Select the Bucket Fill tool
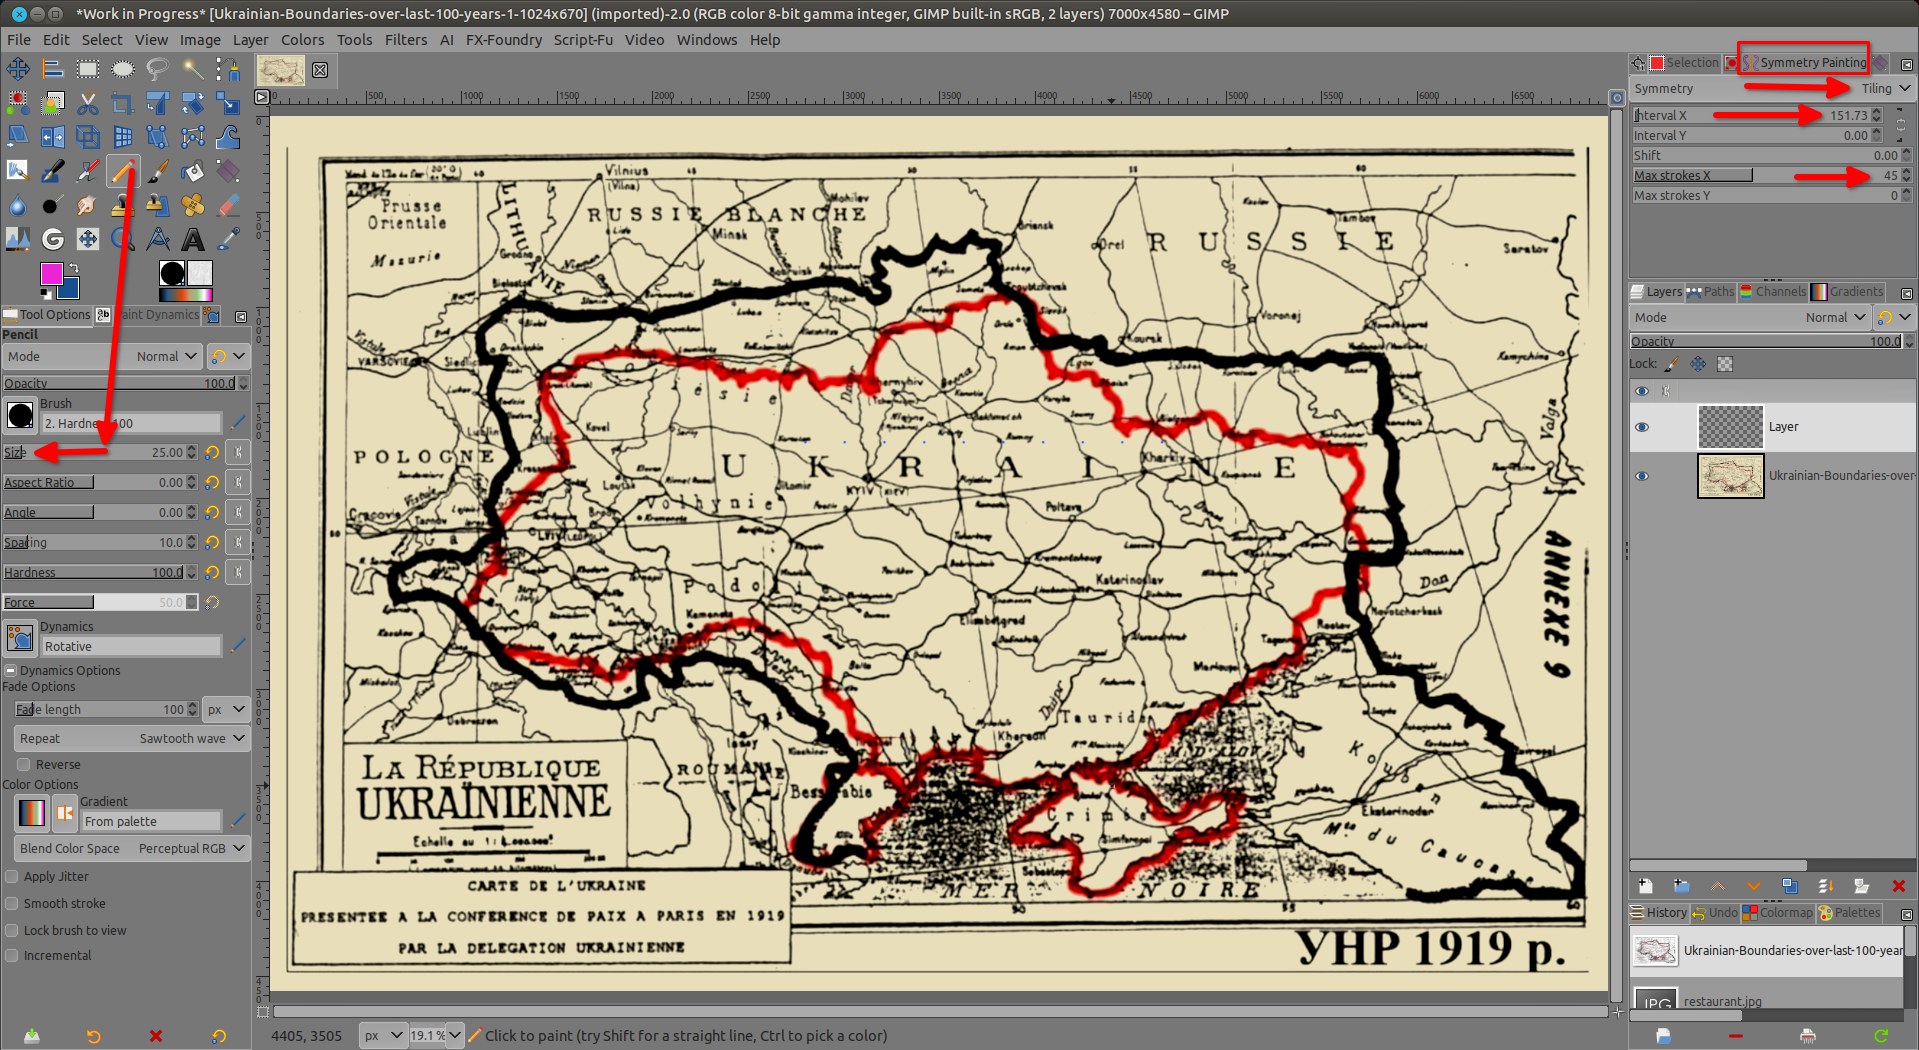The height and width of the screenshot is (1050, 1919). [x=193, y=171]
